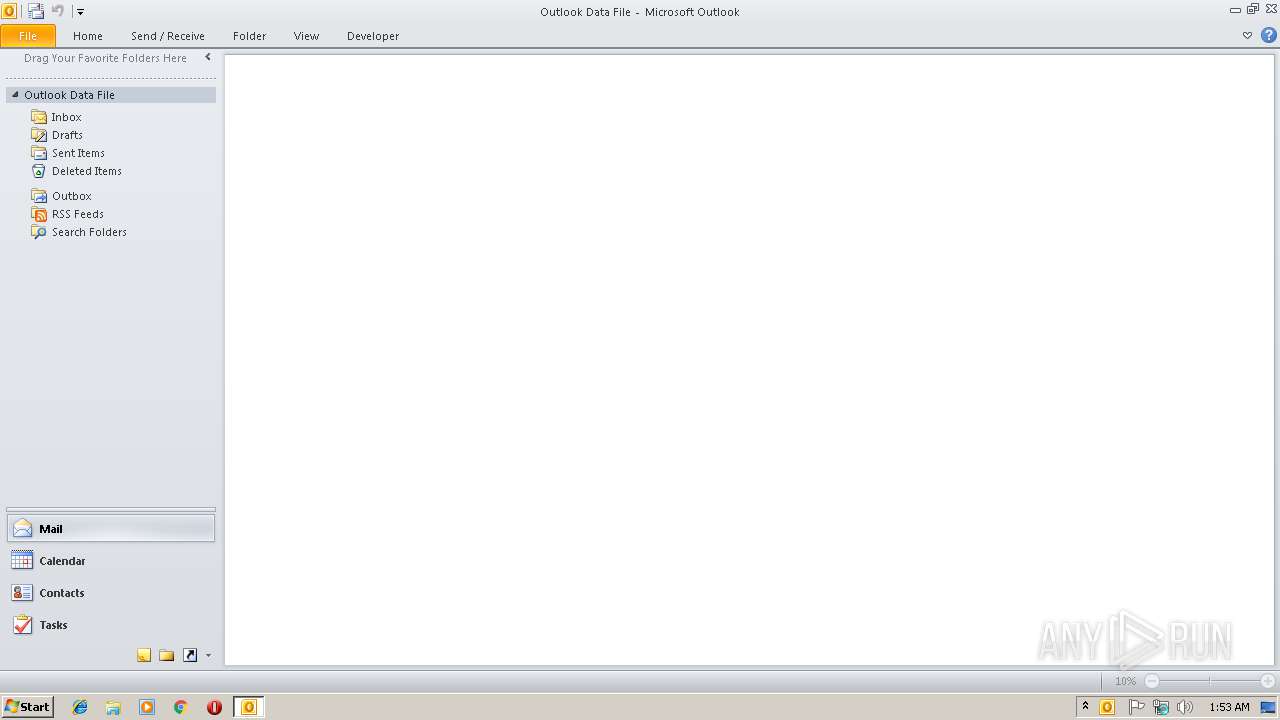Screen dimensions: 1280x720
Task: Switch to Contacts view
Action: (111, 593)
